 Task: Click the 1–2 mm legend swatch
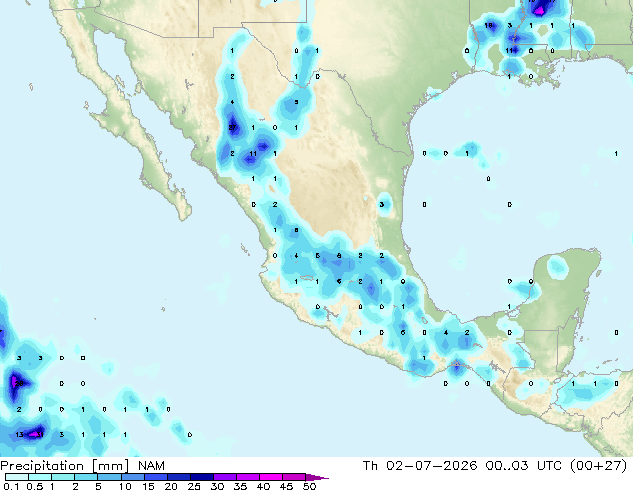click(63, 477)
